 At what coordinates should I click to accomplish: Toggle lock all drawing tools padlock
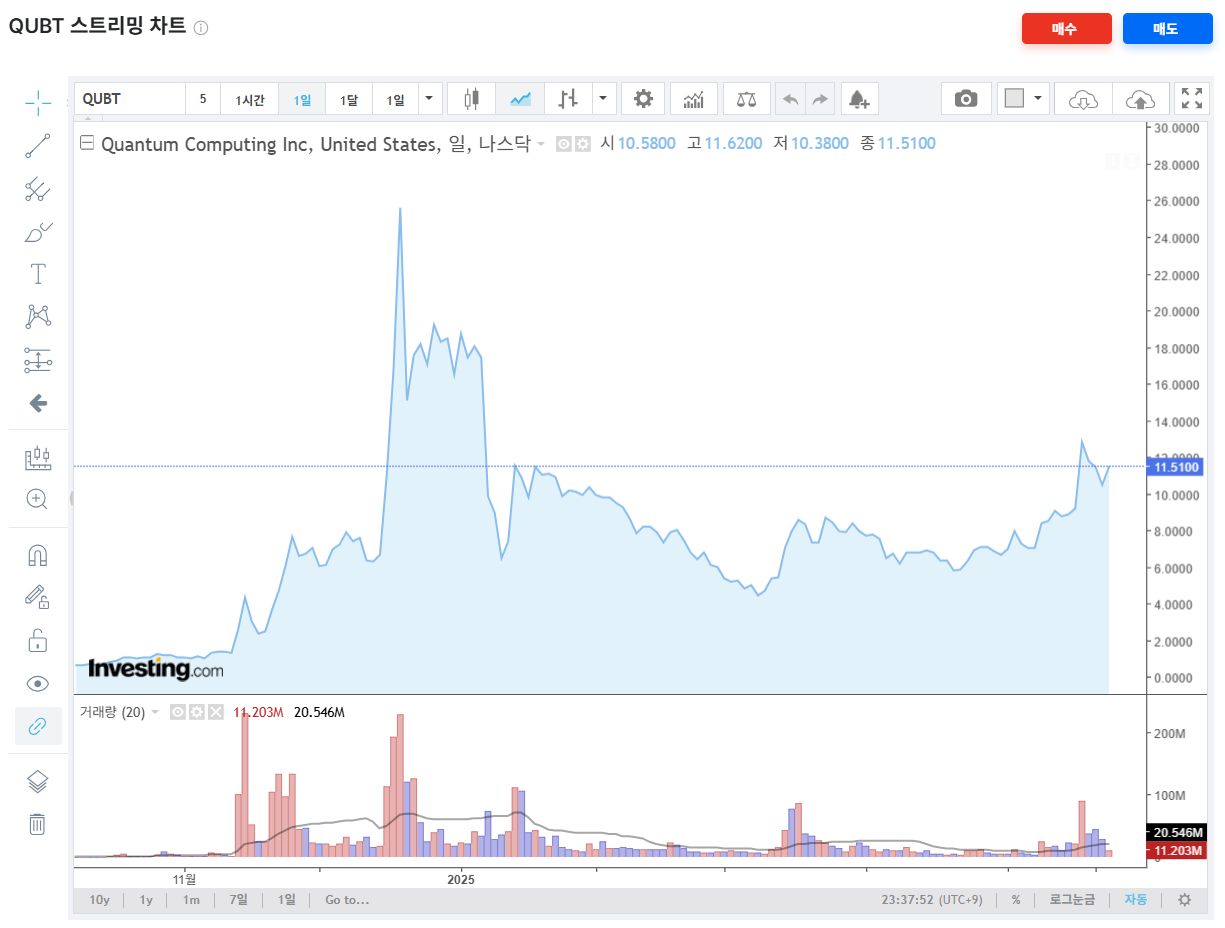coord(37,640)
